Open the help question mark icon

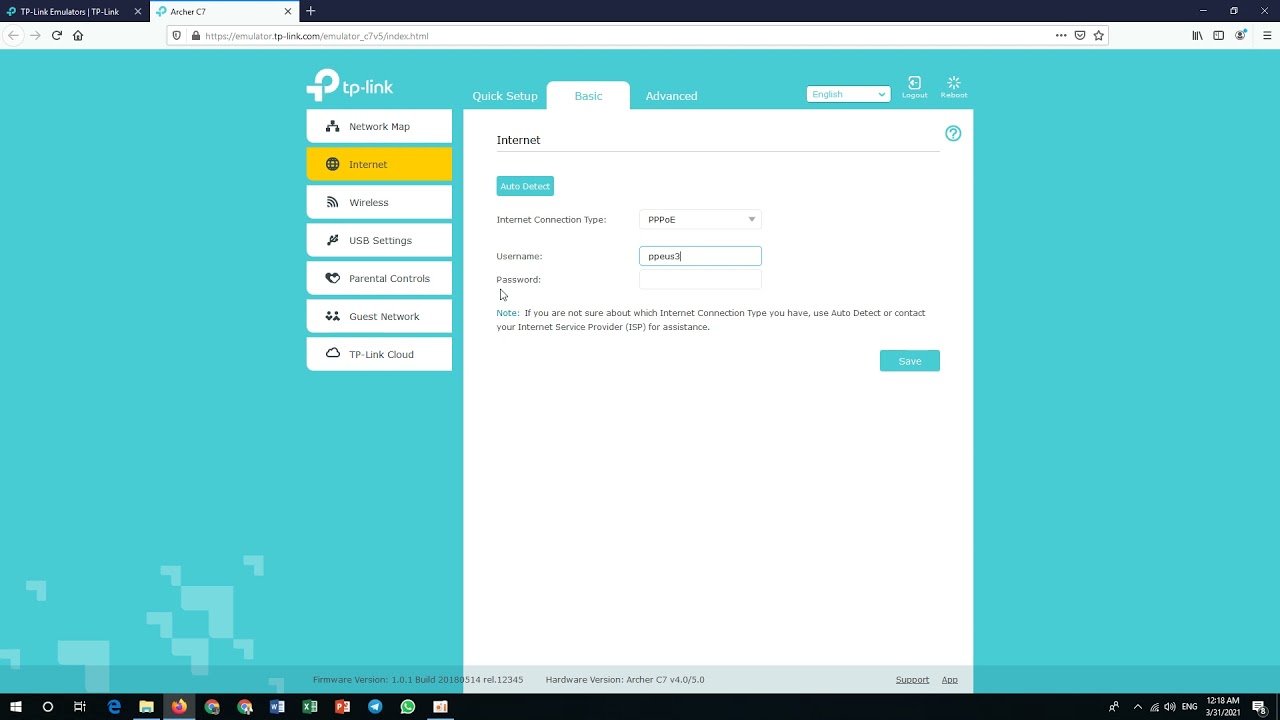[x=953, y=133]
